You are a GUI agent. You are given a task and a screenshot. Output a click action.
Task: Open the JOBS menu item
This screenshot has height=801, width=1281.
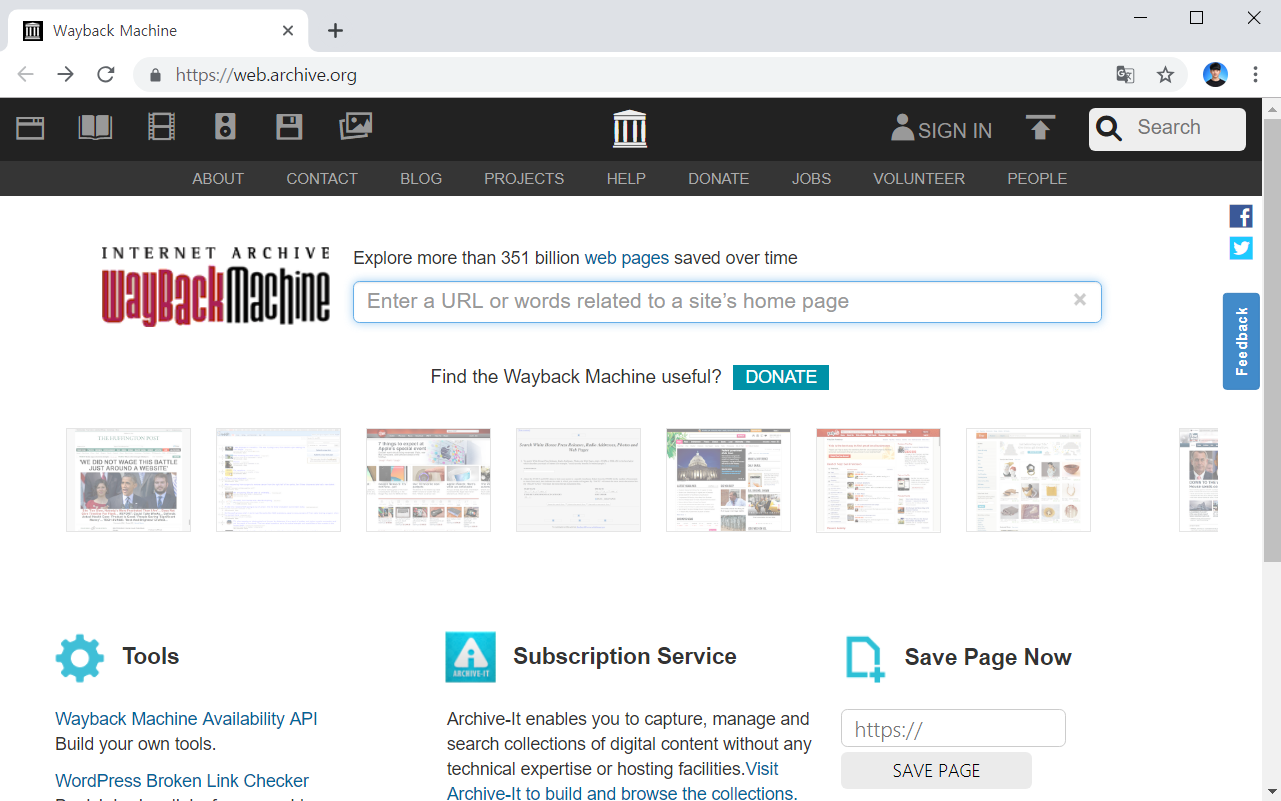tap(811, 179)
